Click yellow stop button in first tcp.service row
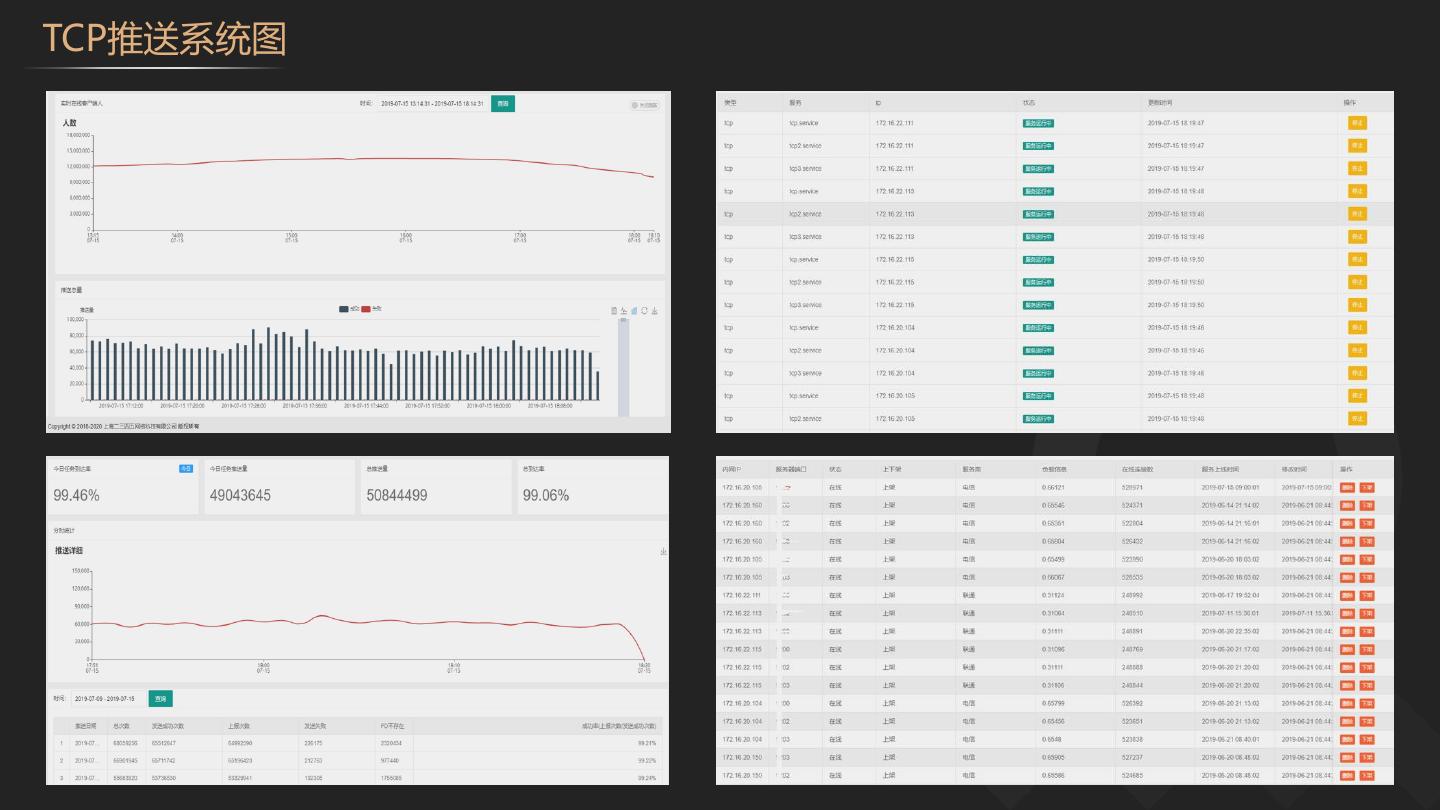The image size is (1440, 810). pos(1357,123)
